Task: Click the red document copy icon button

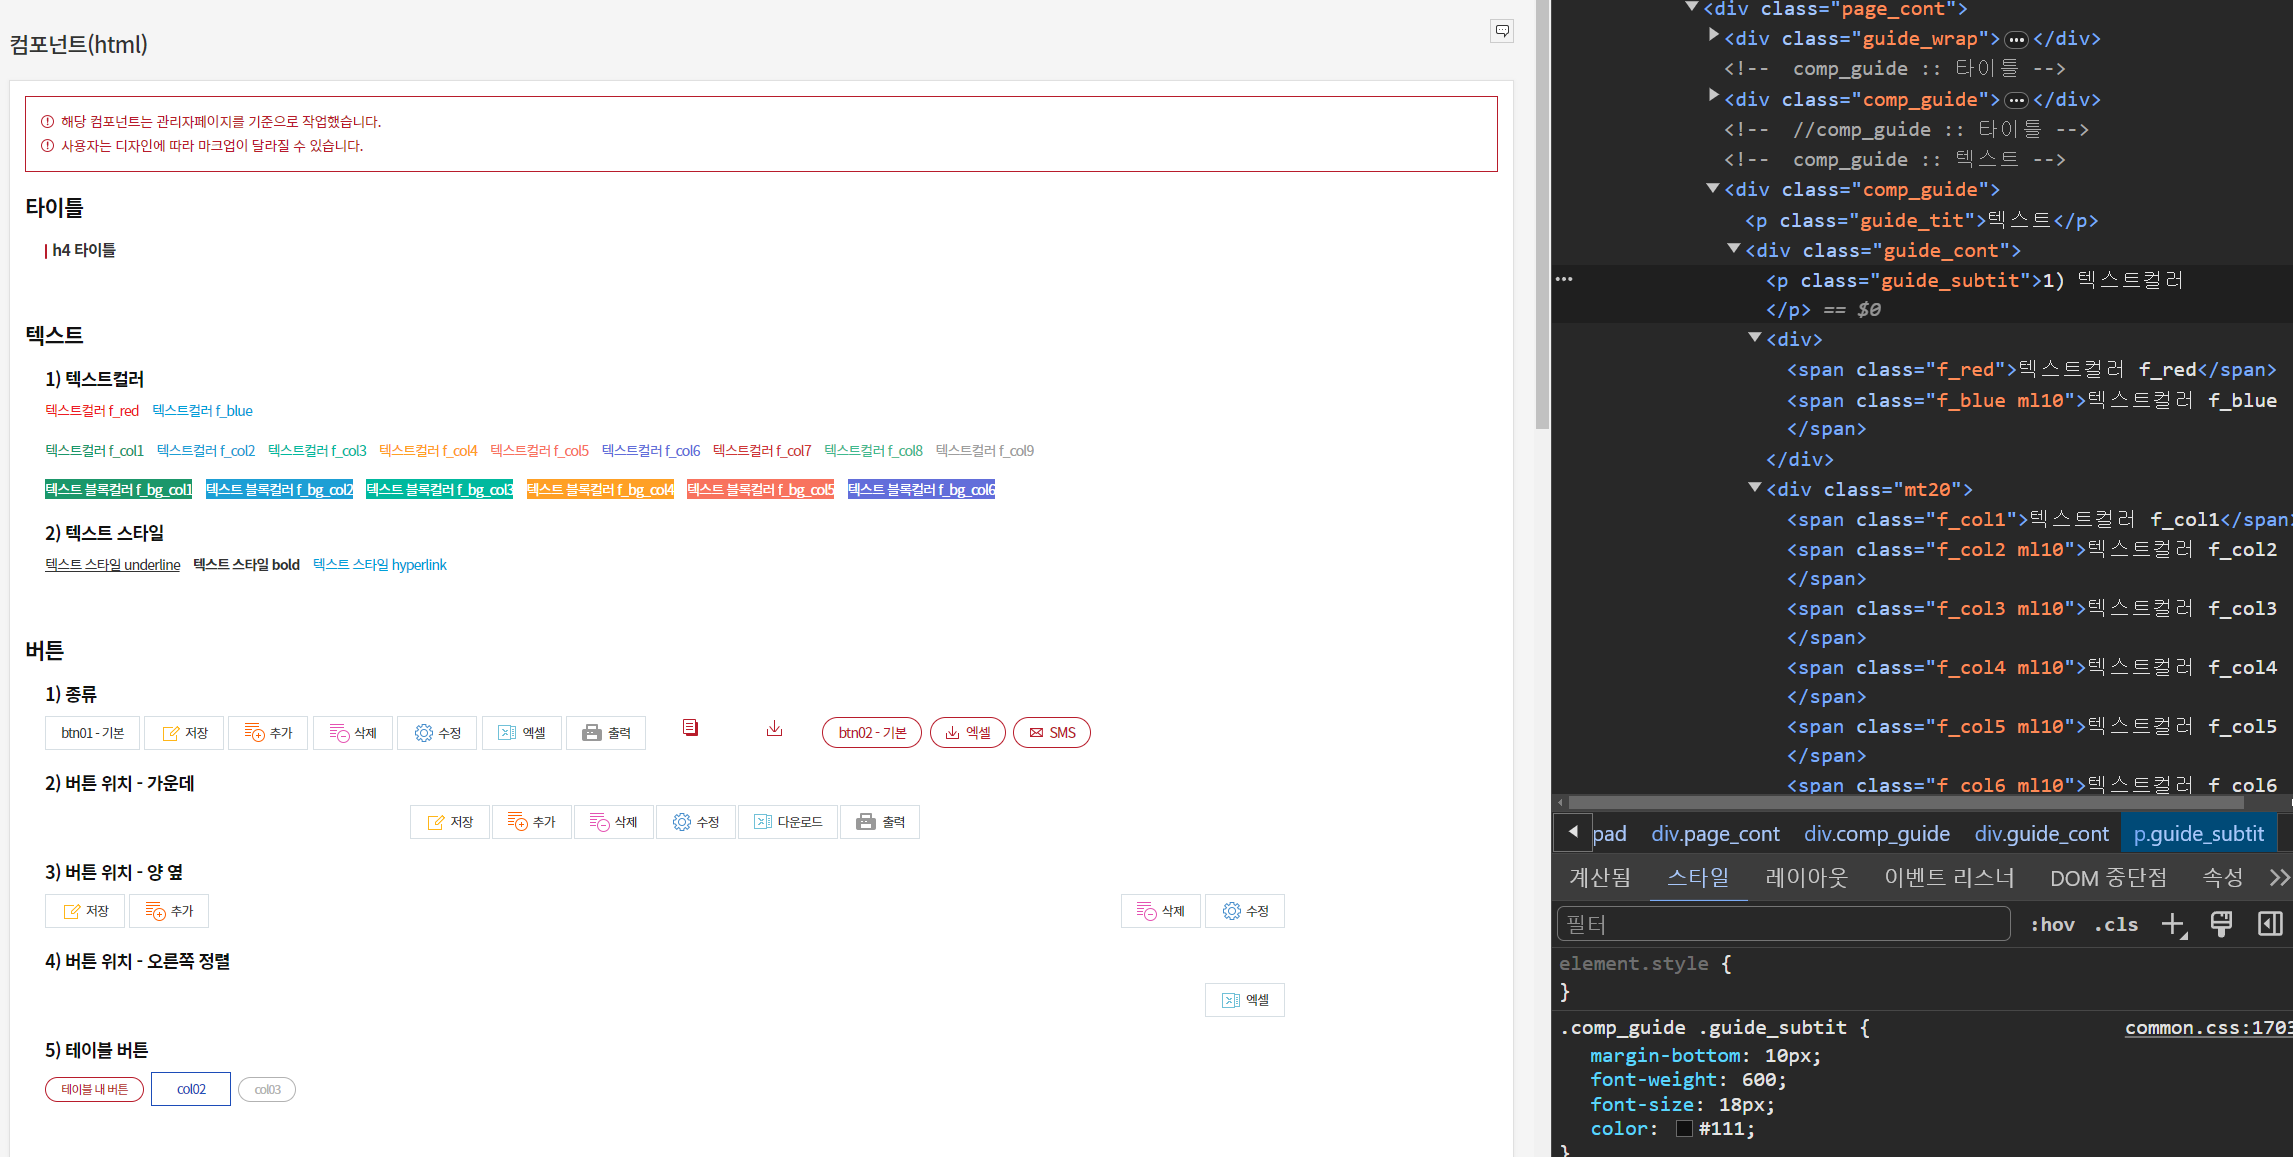Action: pyautogui.click(x=690, y=728)
